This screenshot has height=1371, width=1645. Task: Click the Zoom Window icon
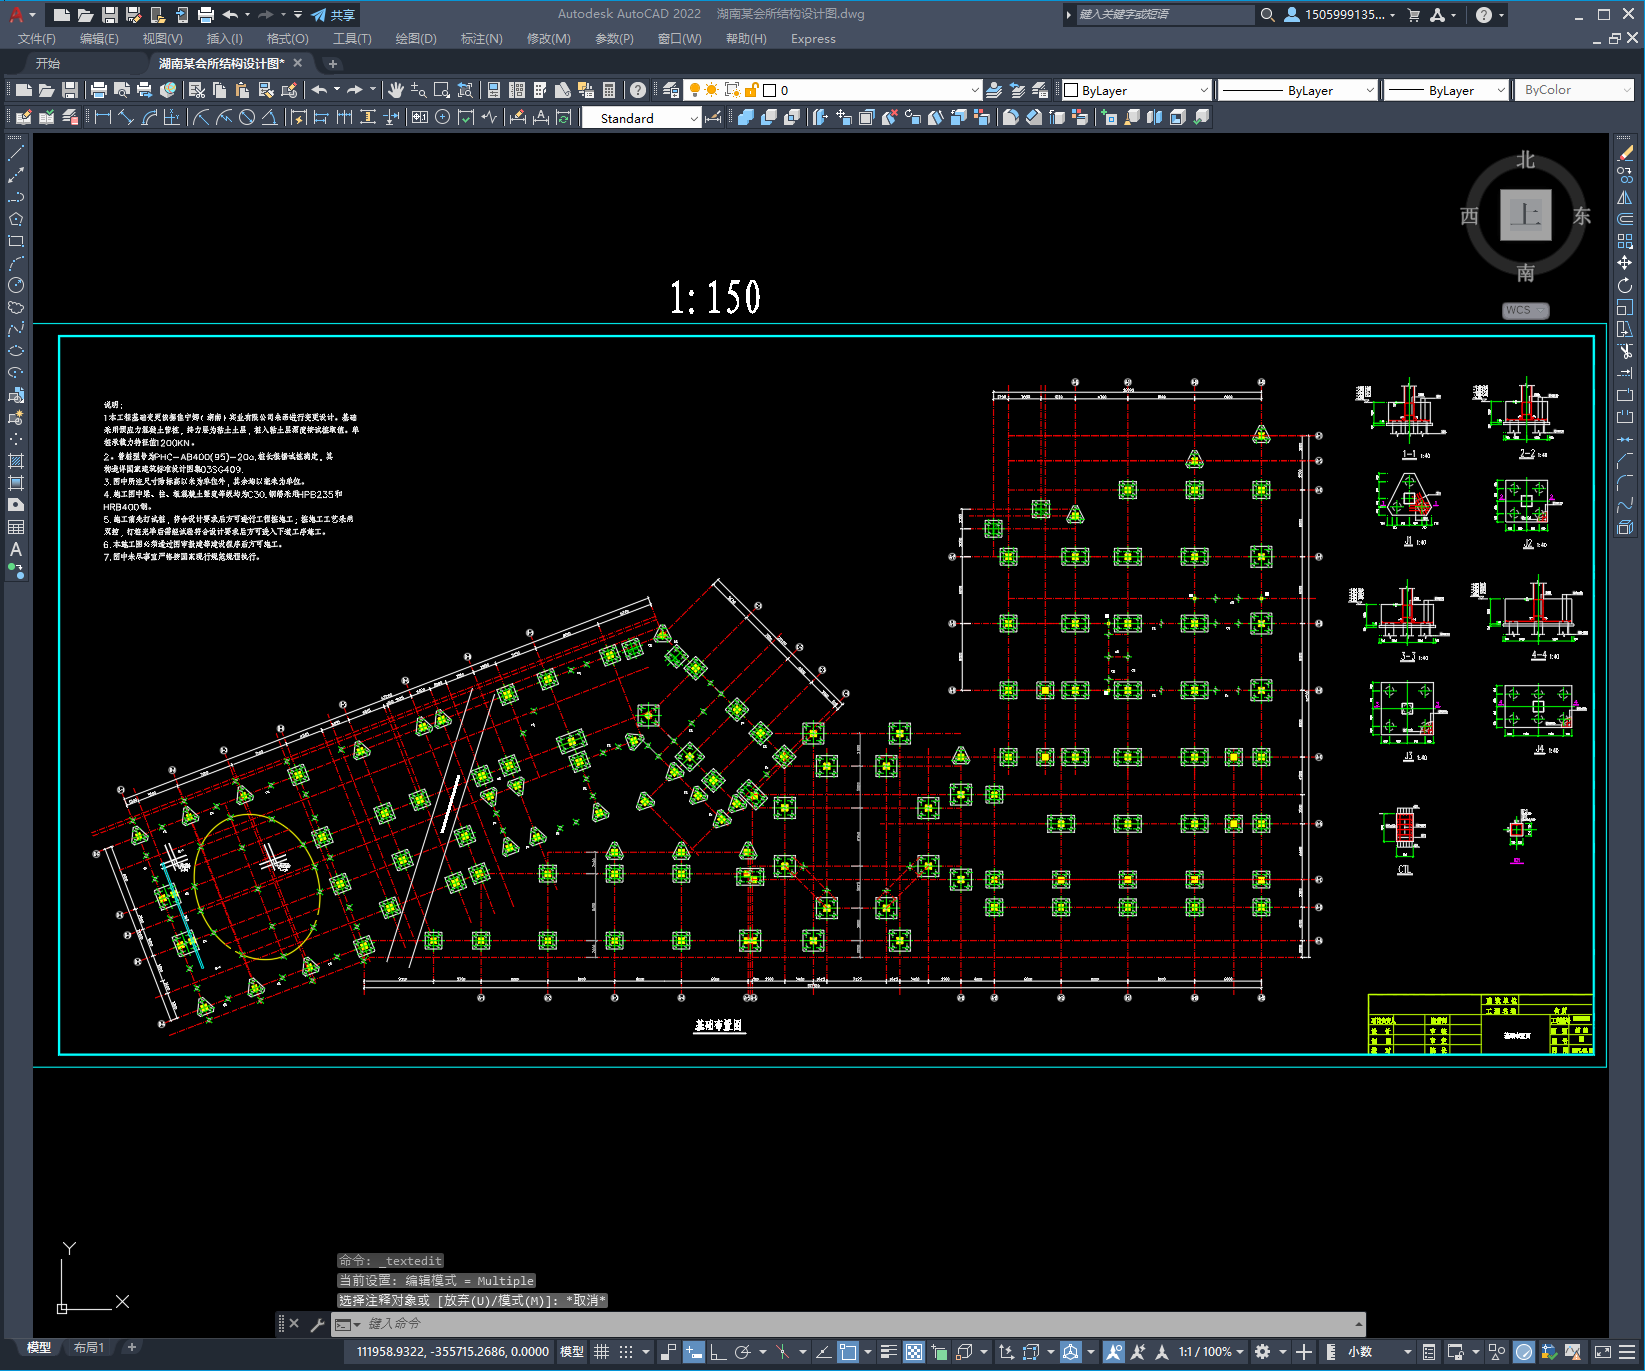click(441, 90)
